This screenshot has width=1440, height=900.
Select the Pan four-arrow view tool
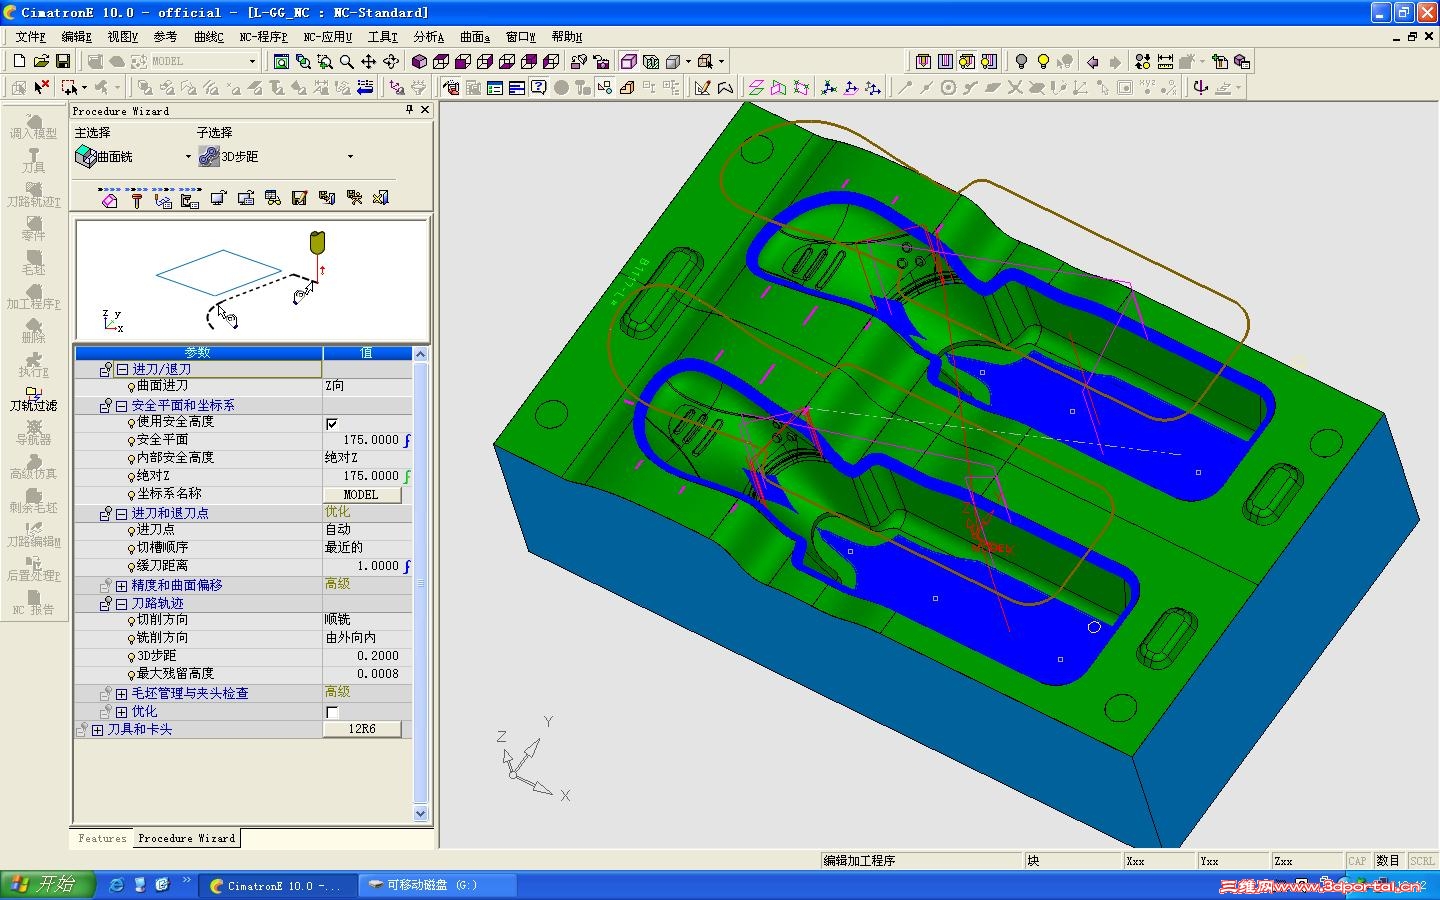click(369, 62)
